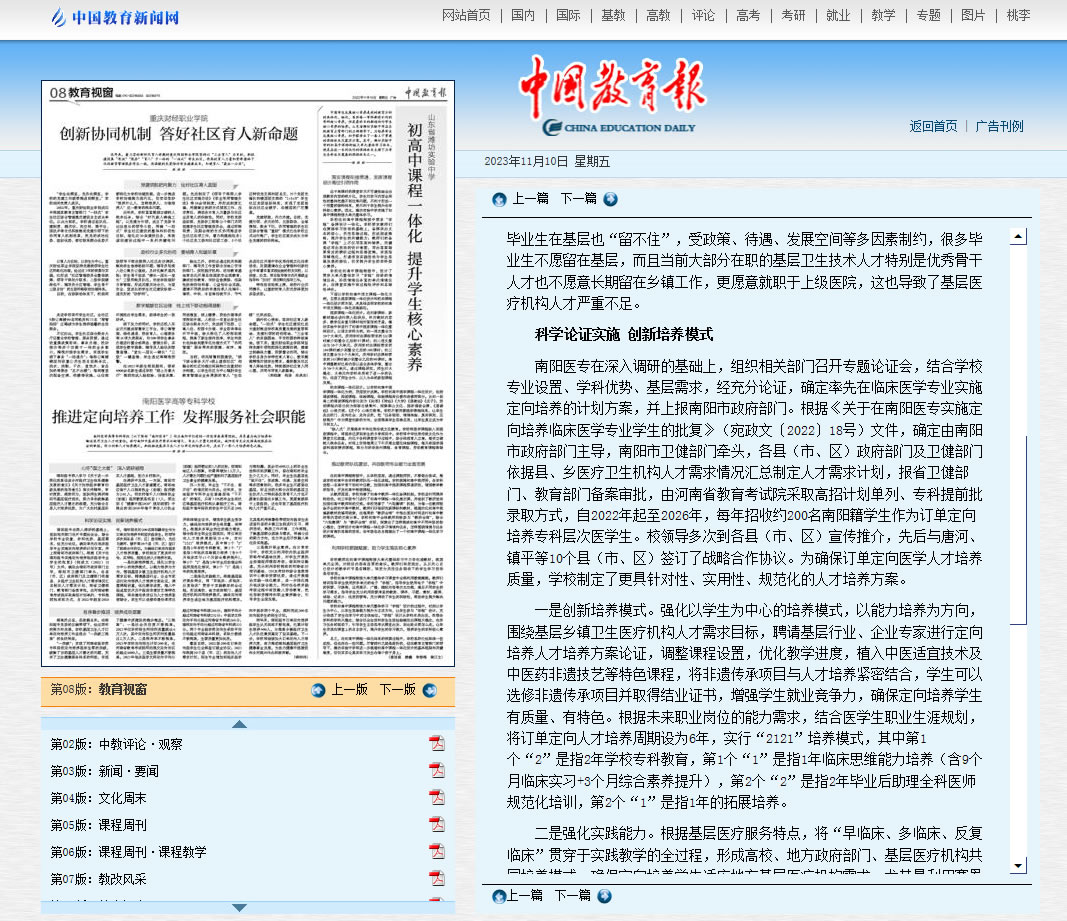Screen dimensions: 1067x921
Task: Go to the 就业 section
Action: (x=838, y=16)
